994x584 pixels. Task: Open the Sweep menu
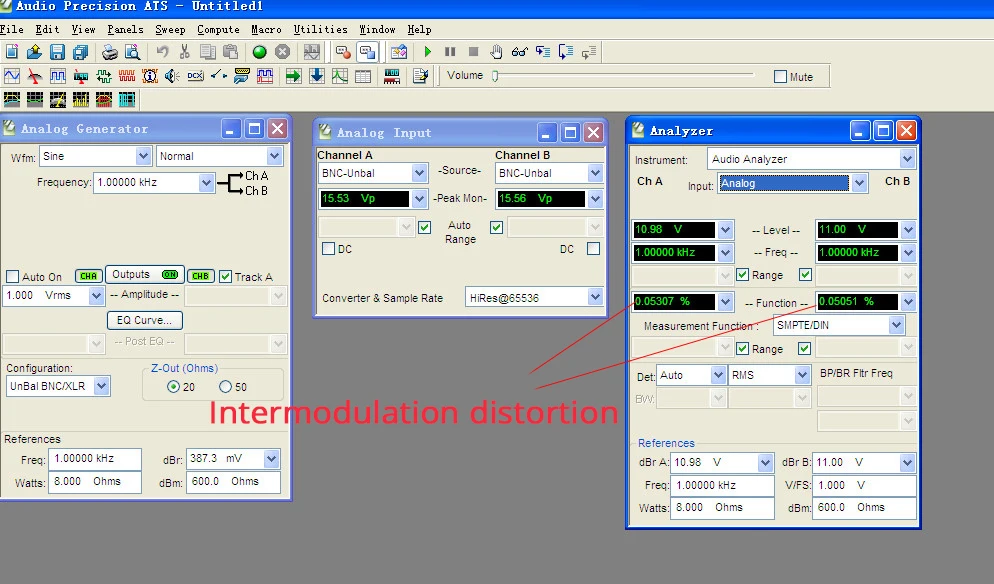click(170, 29)
